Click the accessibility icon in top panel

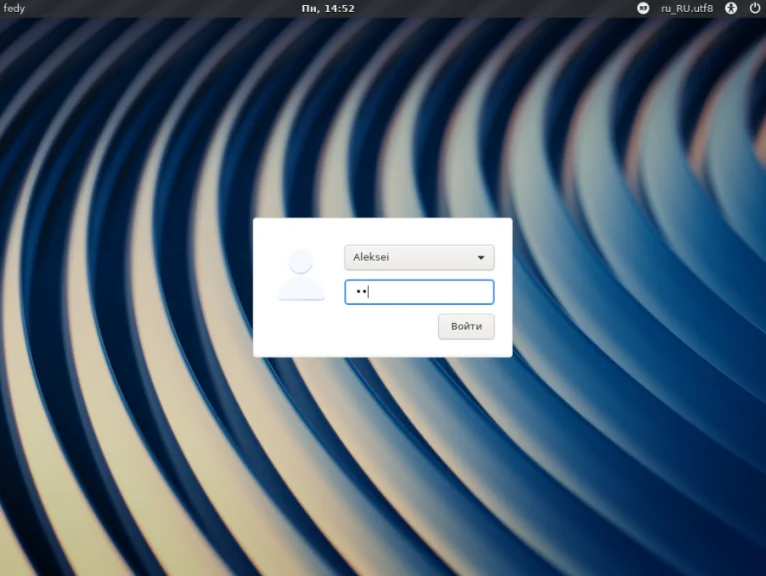point(731,8)
